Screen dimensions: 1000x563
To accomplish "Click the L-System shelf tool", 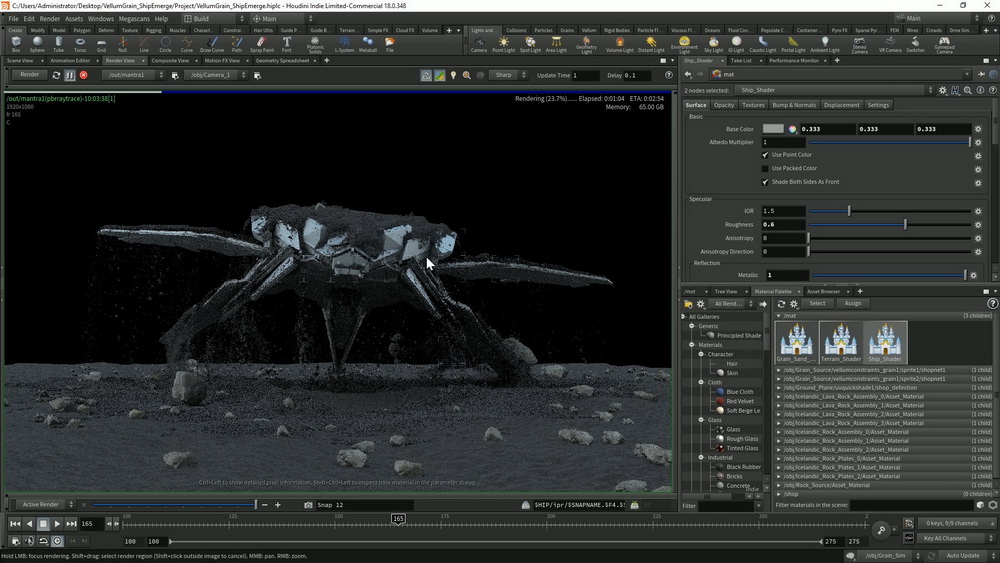I will 344,44.
